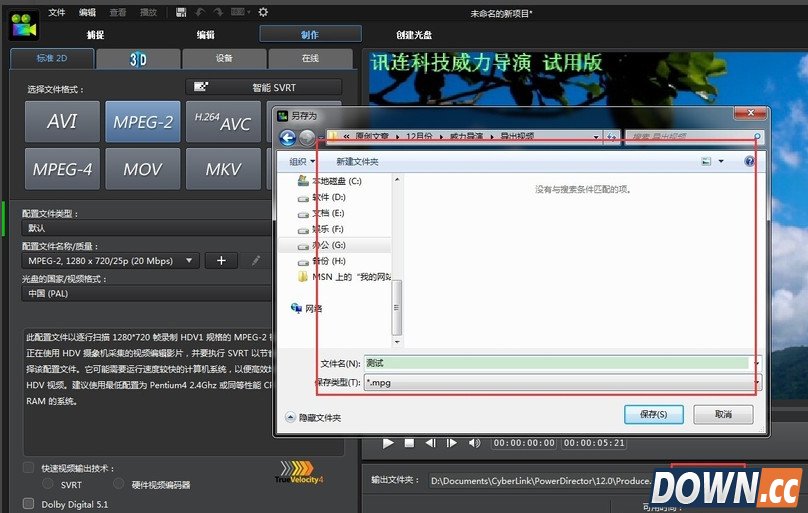The width and height of the screenshot is (808, 513).
Task: Choose the MPEG-4 file format
Action: (x=62, y=169)
